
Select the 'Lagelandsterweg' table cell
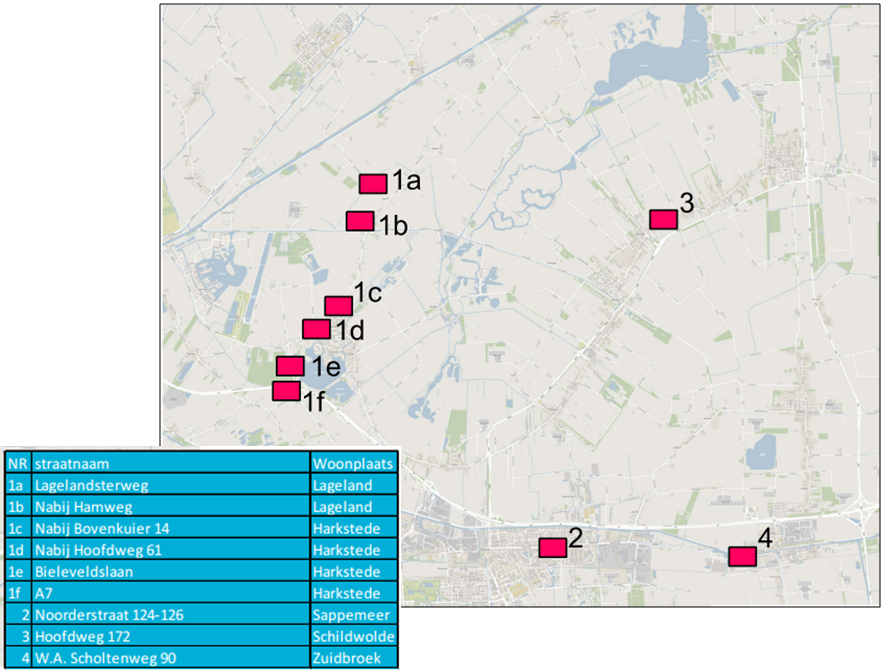[171, 485]
